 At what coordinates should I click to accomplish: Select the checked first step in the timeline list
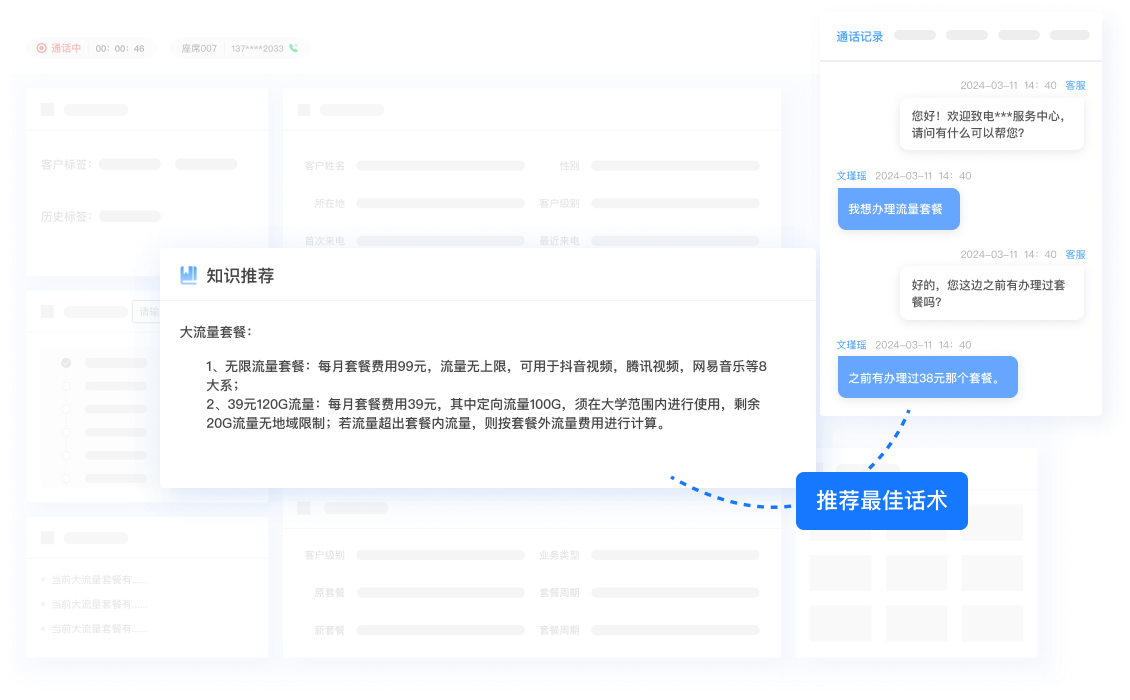click(66, 363)
